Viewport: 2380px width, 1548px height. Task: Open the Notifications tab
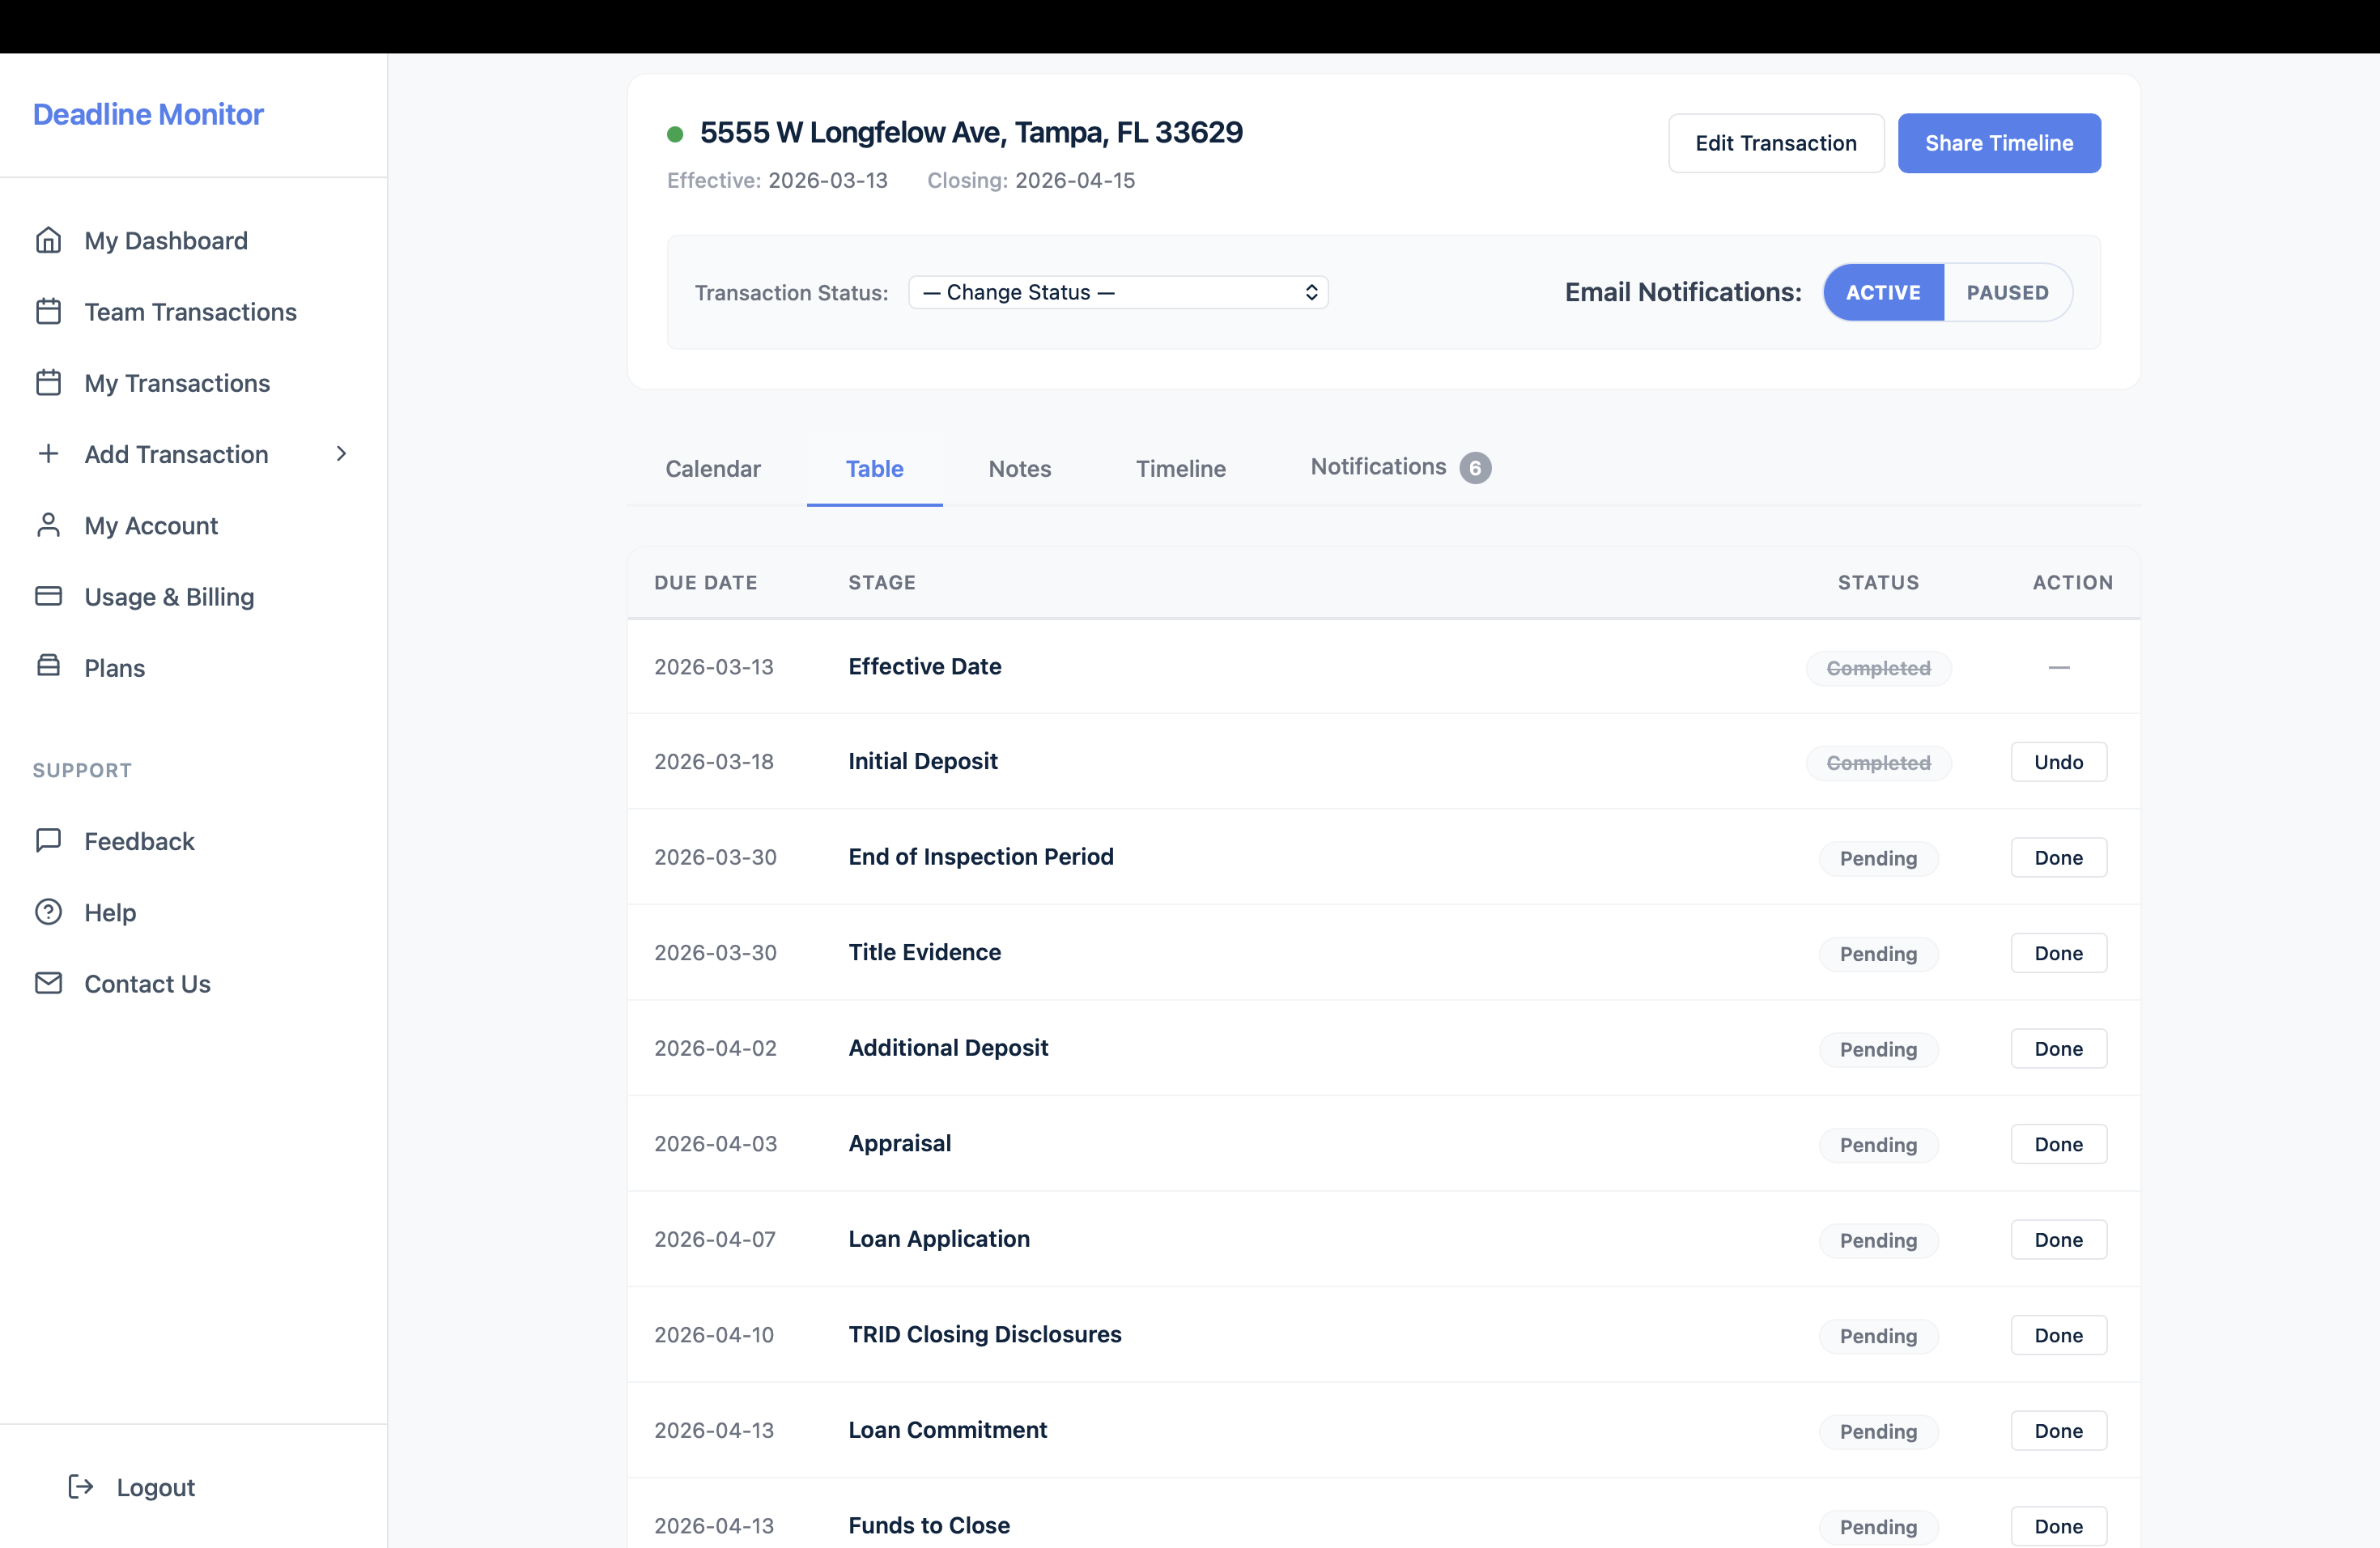[1400, 468]
